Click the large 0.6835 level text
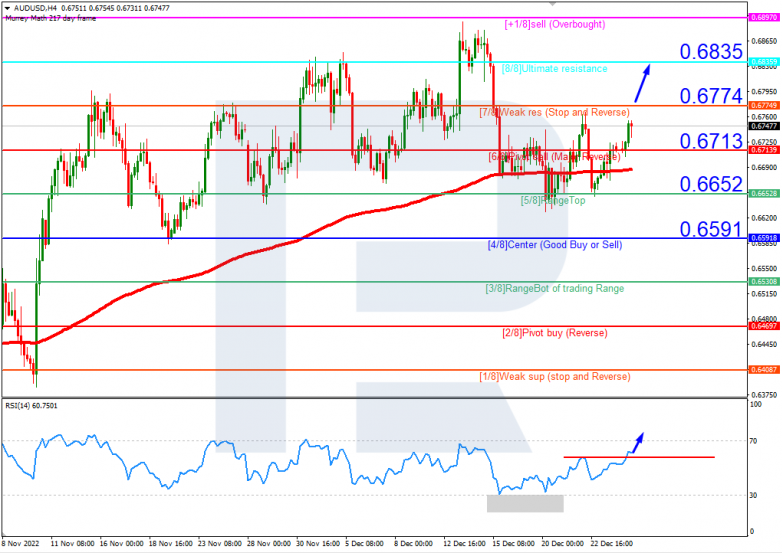This screenshot has width=782, height=553. (711, 51)
